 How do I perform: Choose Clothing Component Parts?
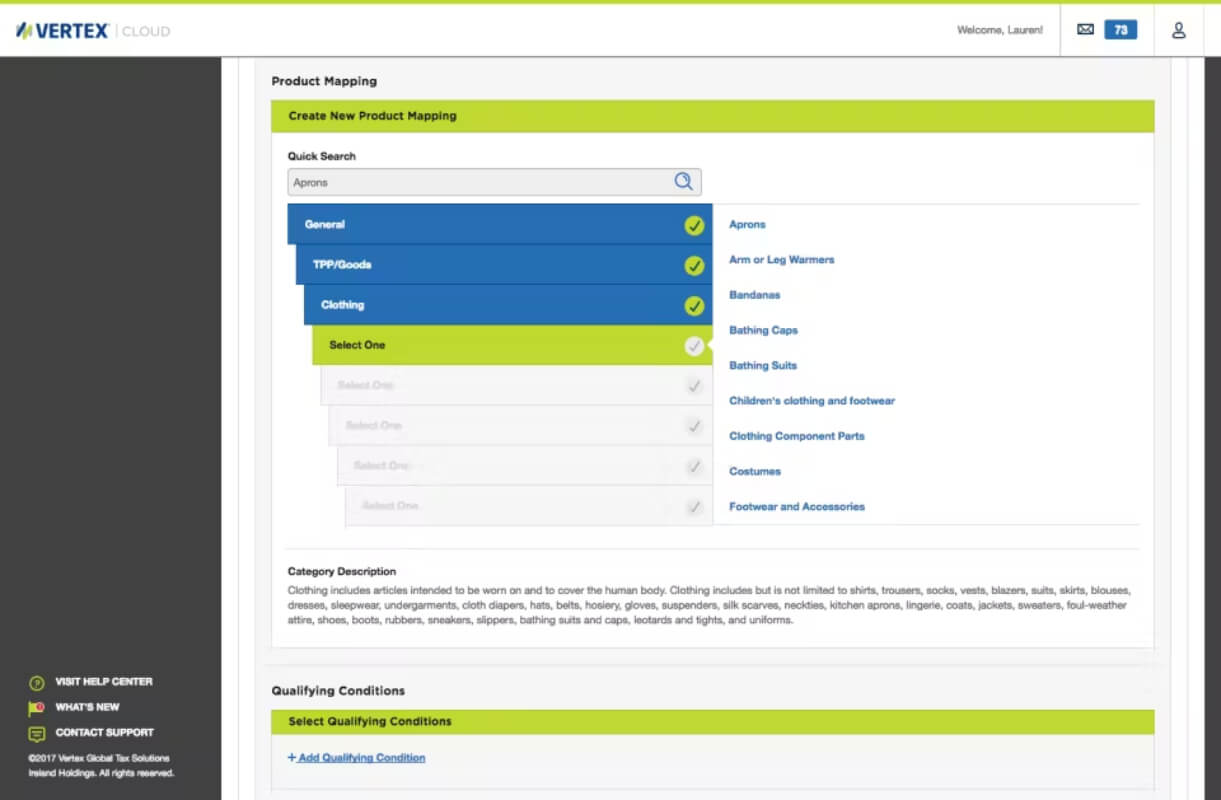(x=796, y=436)
